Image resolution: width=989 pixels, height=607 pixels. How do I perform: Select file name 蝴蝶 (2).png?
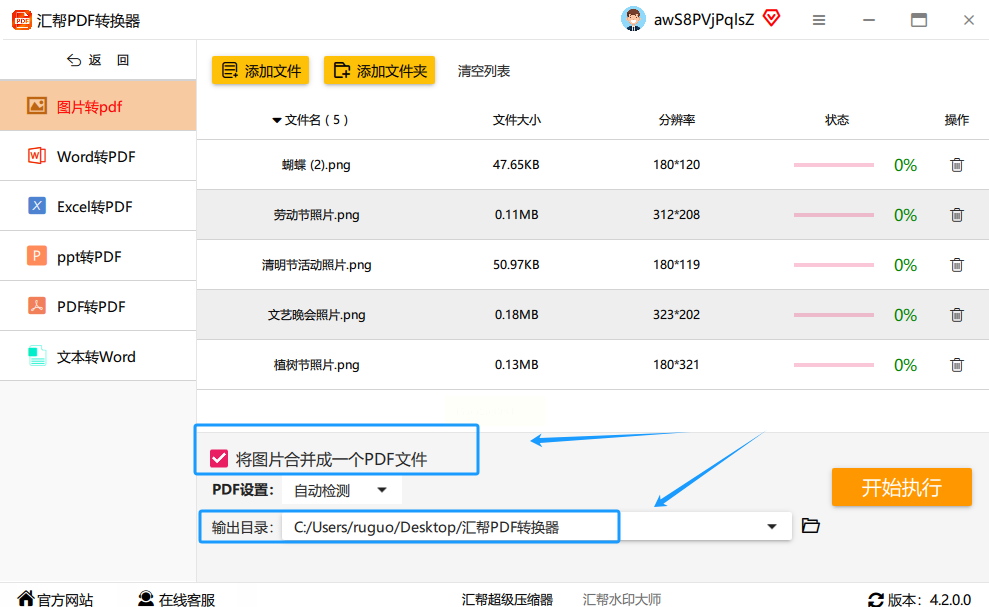tap(316, 165)
